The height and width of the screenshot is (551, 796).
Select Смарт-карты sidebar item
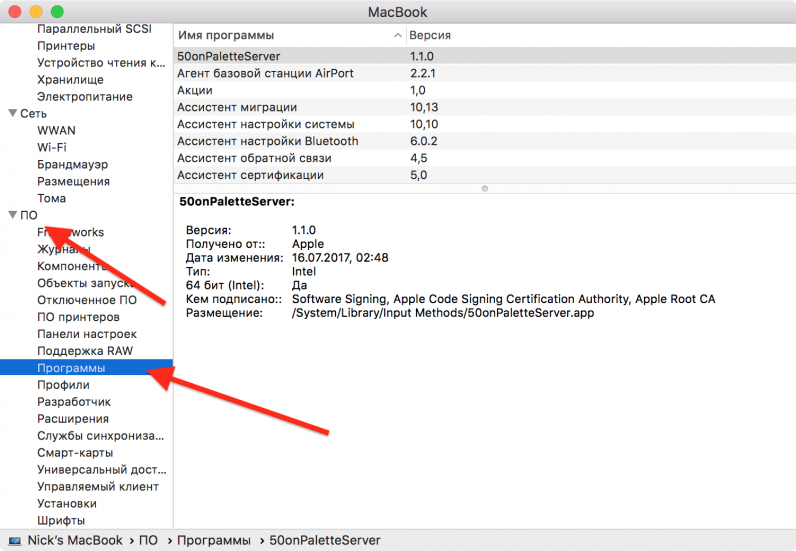[x=75, y=452]
